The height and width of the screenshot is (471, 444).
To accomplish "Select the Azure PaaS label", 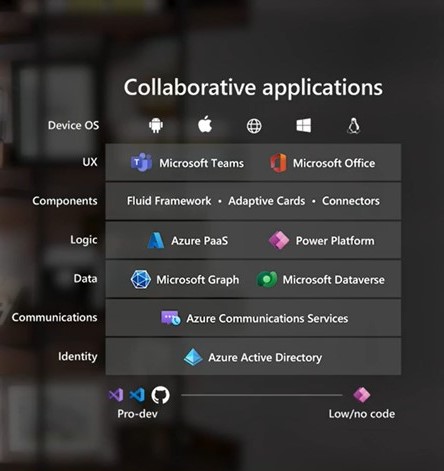I will tap(199, 240).
